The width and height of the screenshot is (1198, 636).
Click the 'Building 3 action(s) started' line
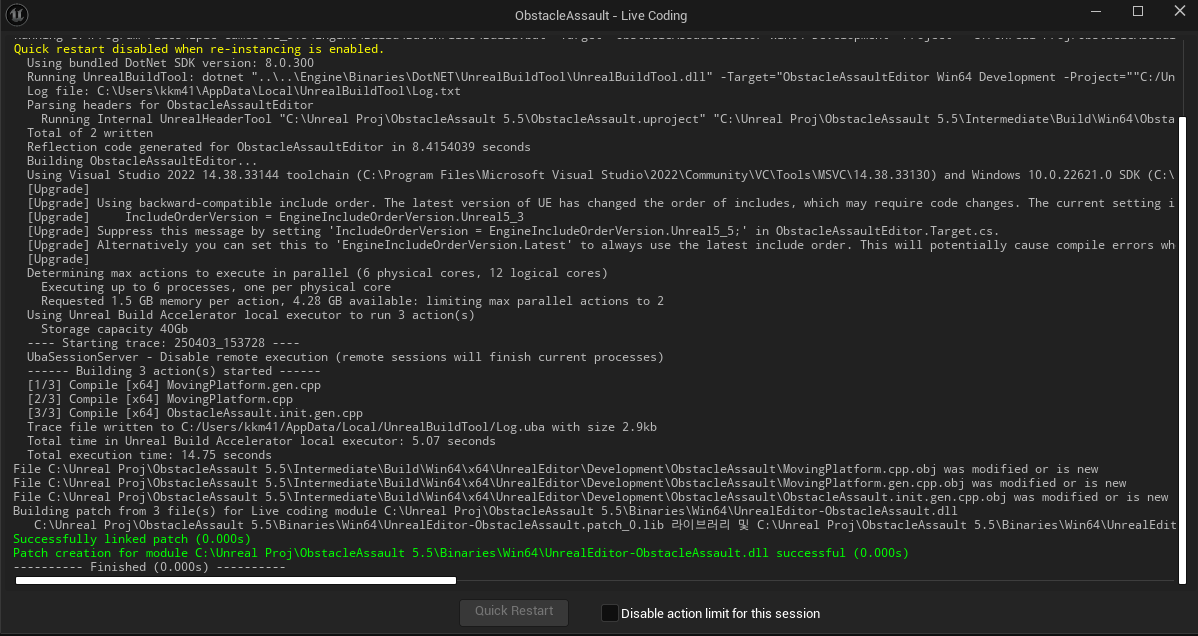(x=173, y=371)
